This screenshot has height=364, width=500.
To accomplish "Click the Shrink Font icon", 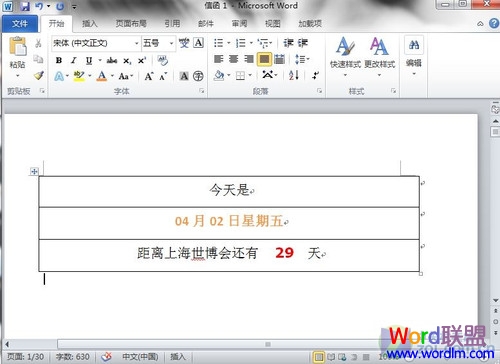I will pyautogui.click(x=163, y=76).
